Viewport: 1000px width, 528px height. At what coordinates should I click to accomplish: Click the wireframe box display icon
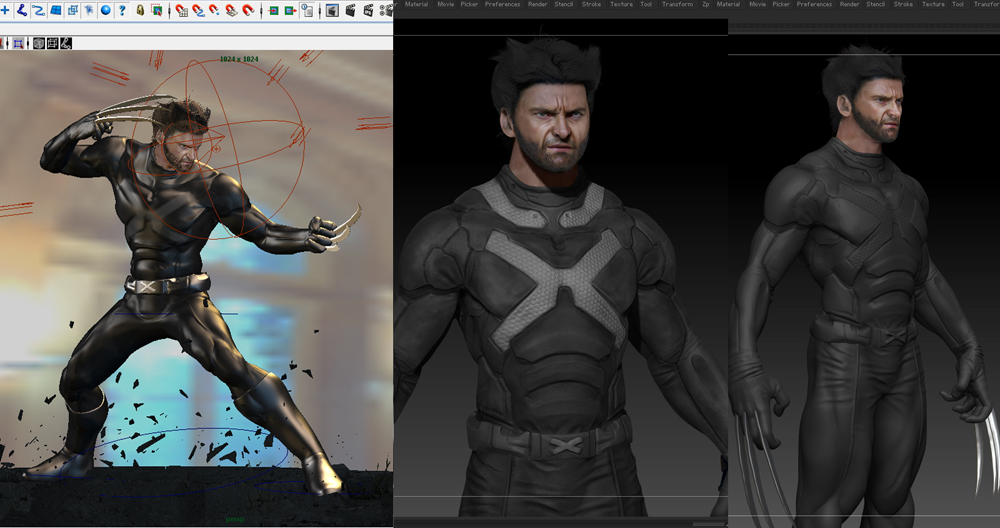click(x=52, y=43)
